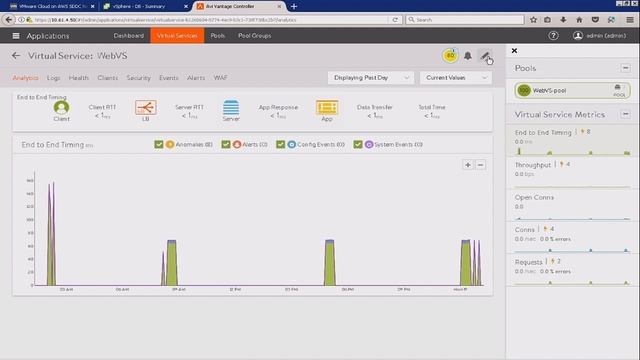Open the admin user account icon

tap(578, 36)
